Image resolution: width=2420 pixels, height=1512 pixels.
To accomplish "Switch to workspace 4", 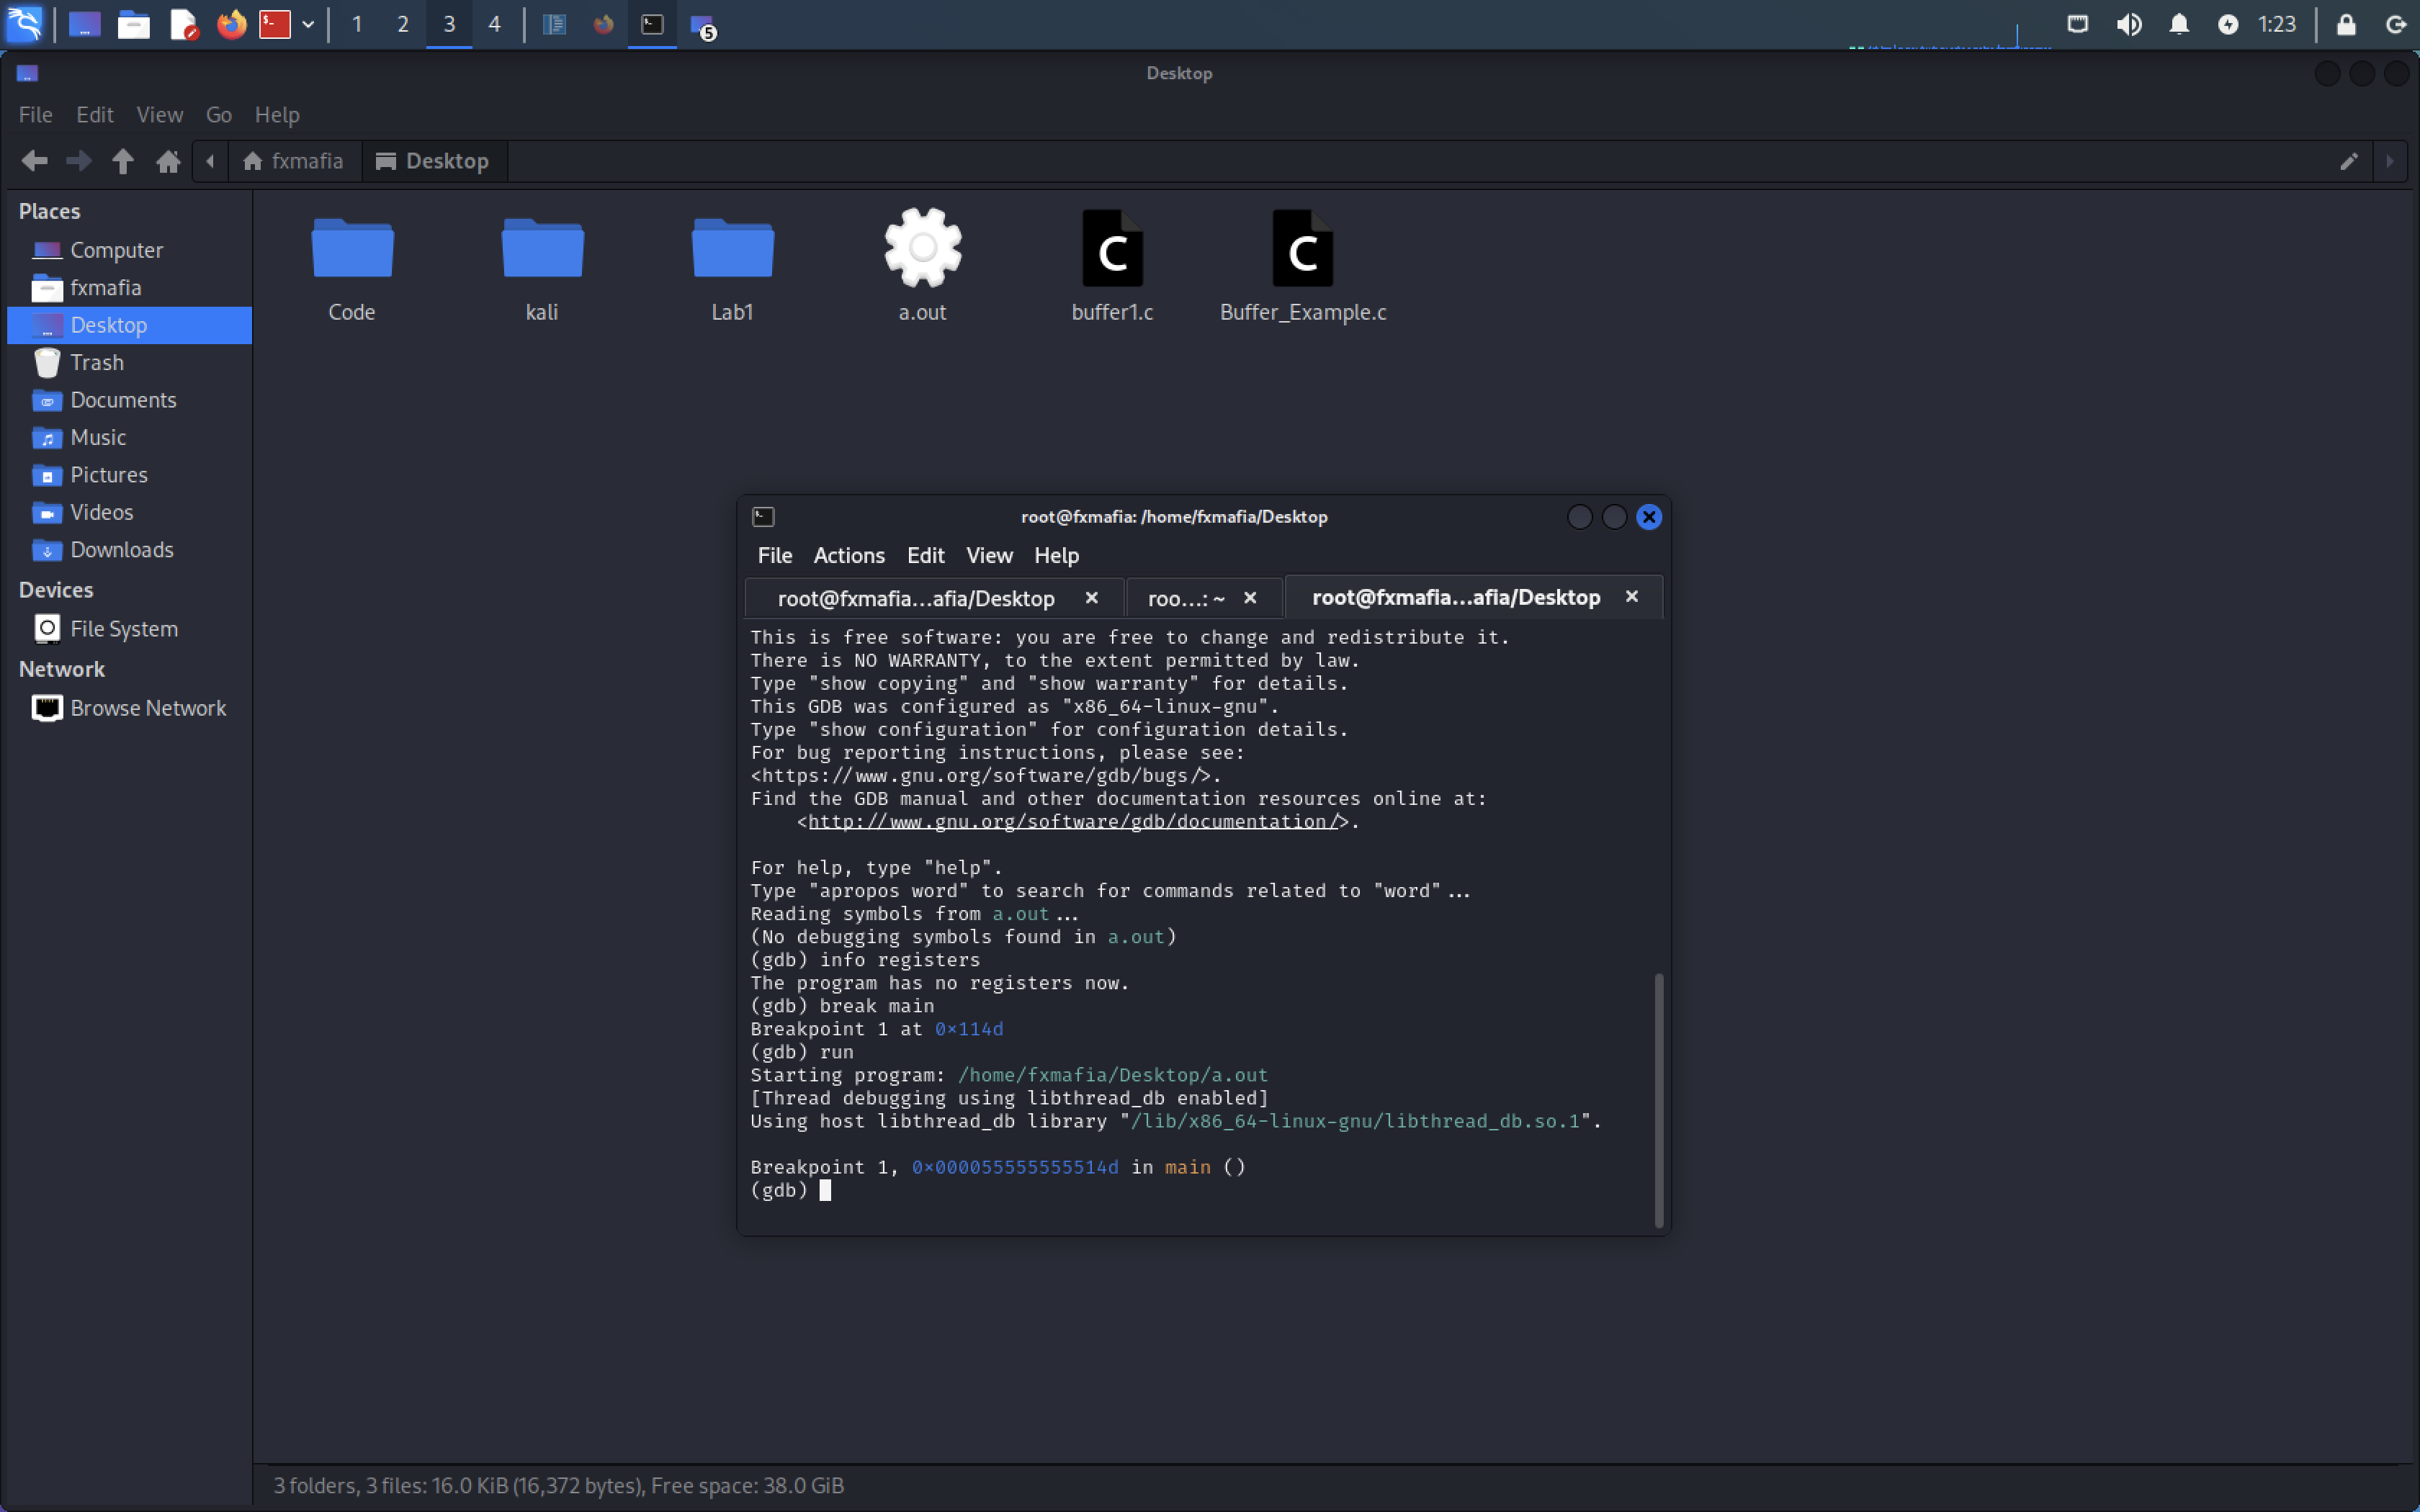I will point(494,24).
